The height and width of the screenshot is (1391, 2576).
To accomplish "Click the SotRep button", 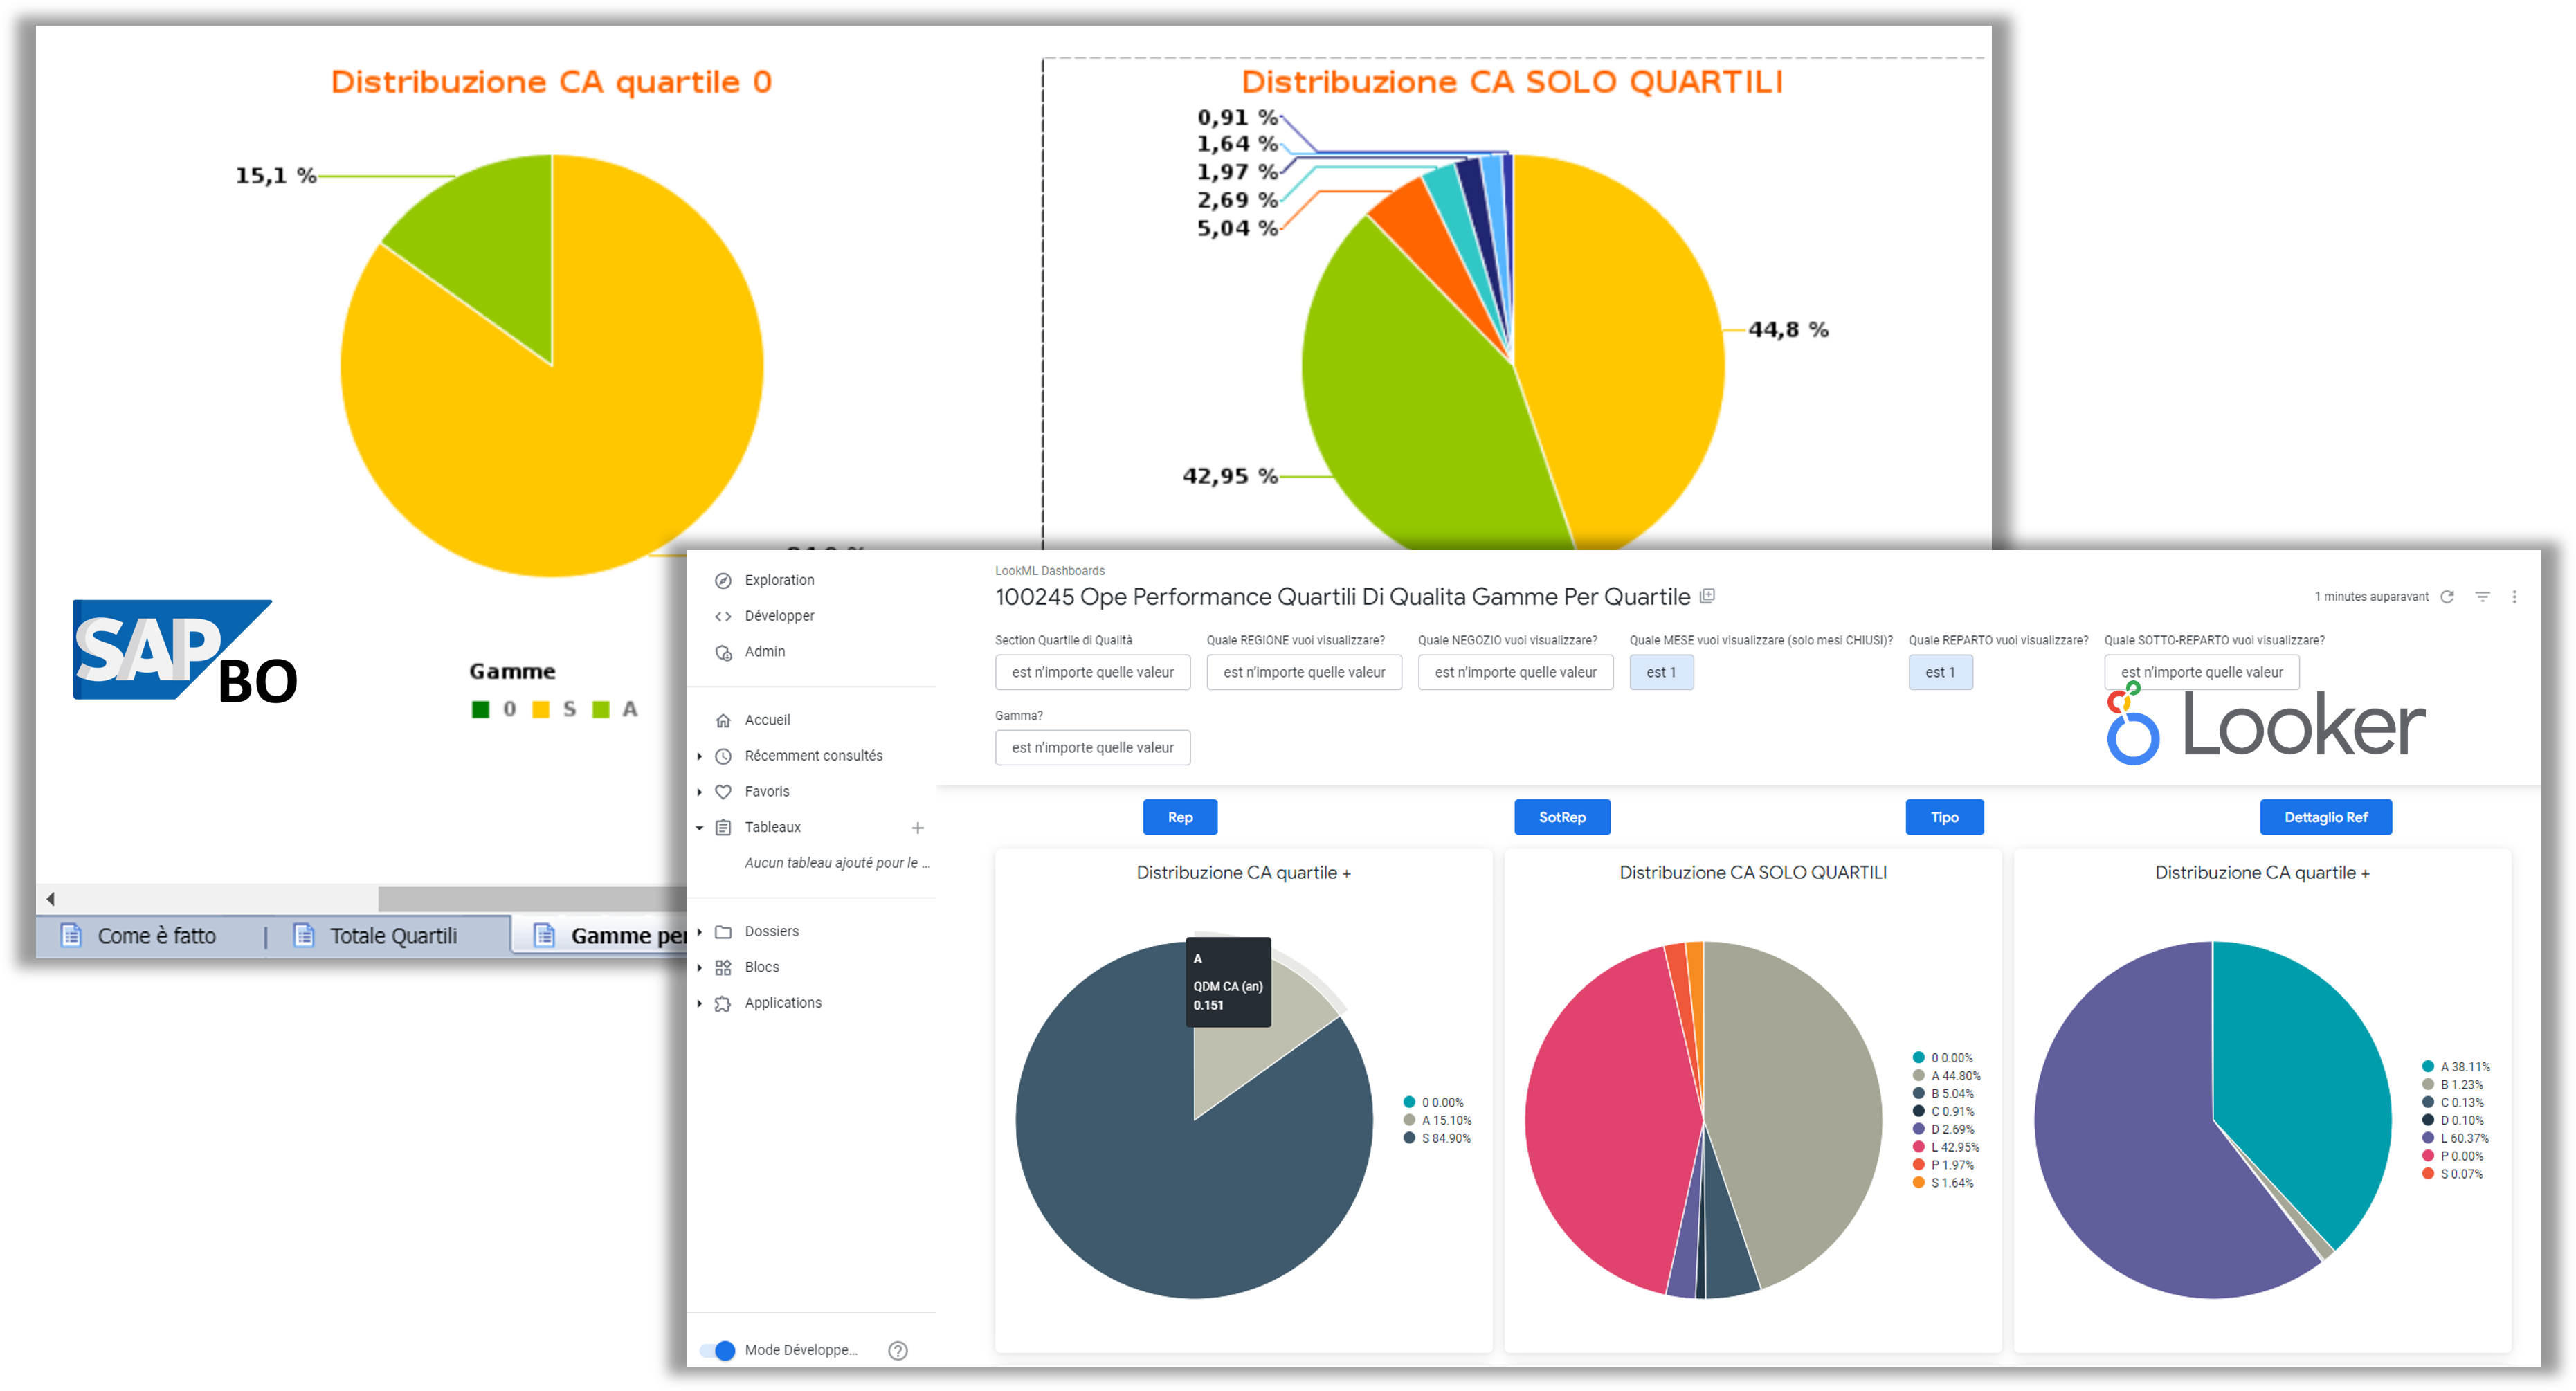I will 1562,817.
